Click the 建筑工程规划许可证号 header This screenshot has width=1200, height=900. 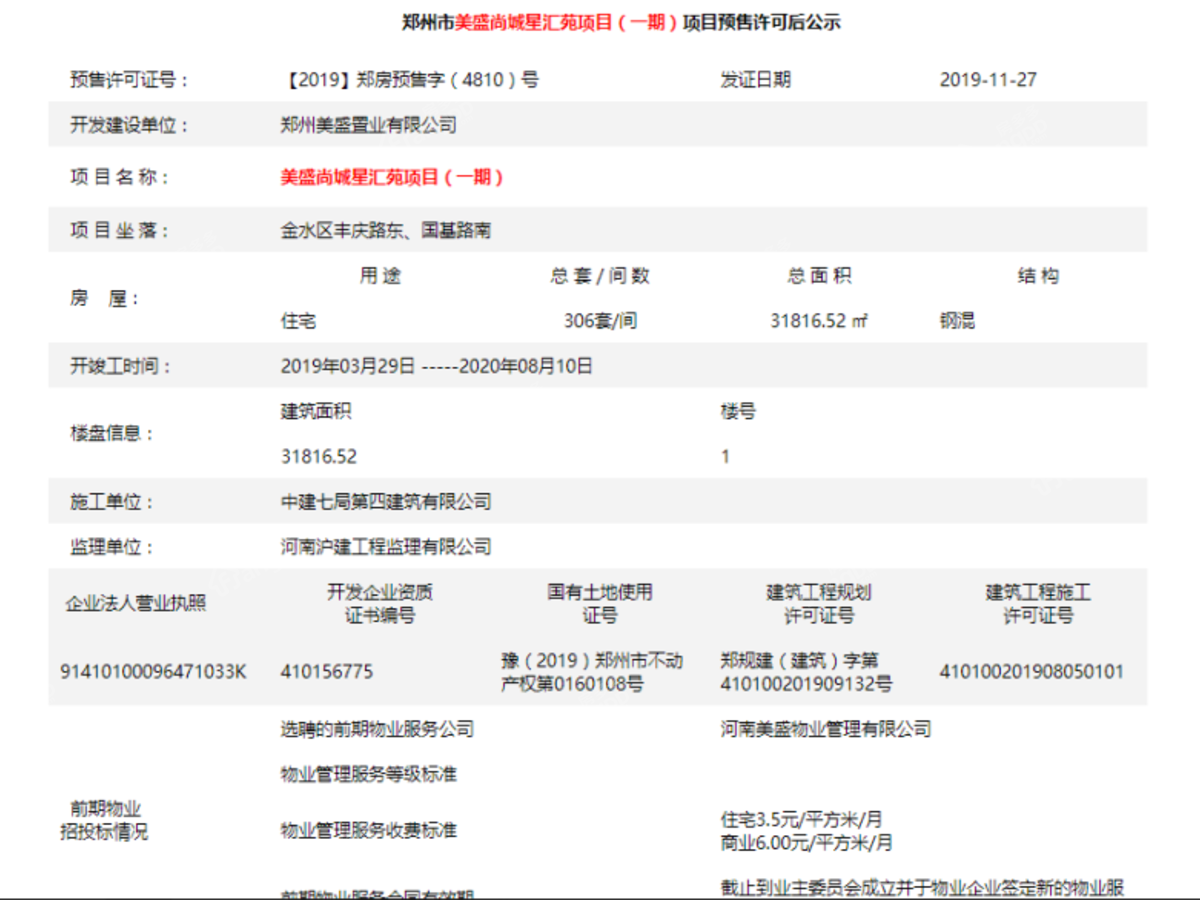(x=819, y=604)
